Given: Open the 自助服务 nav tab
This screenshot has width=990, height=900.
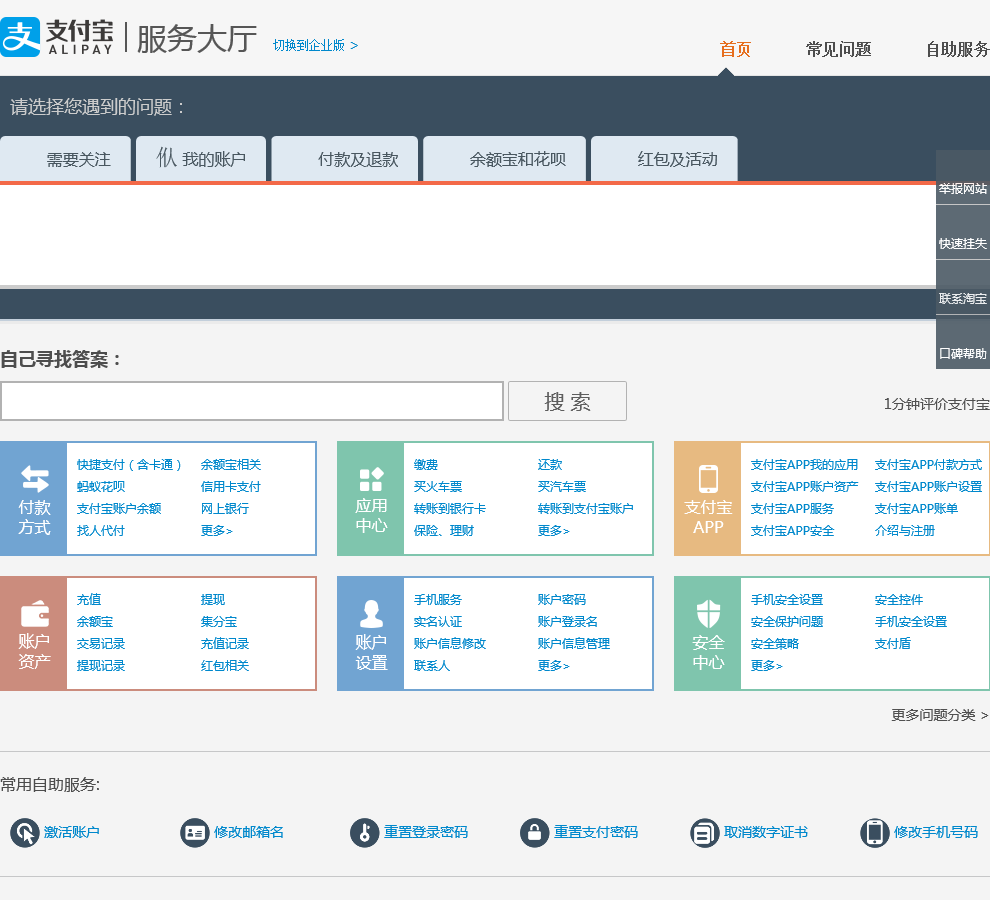Looking at the screenshot, I should (958, 49).
